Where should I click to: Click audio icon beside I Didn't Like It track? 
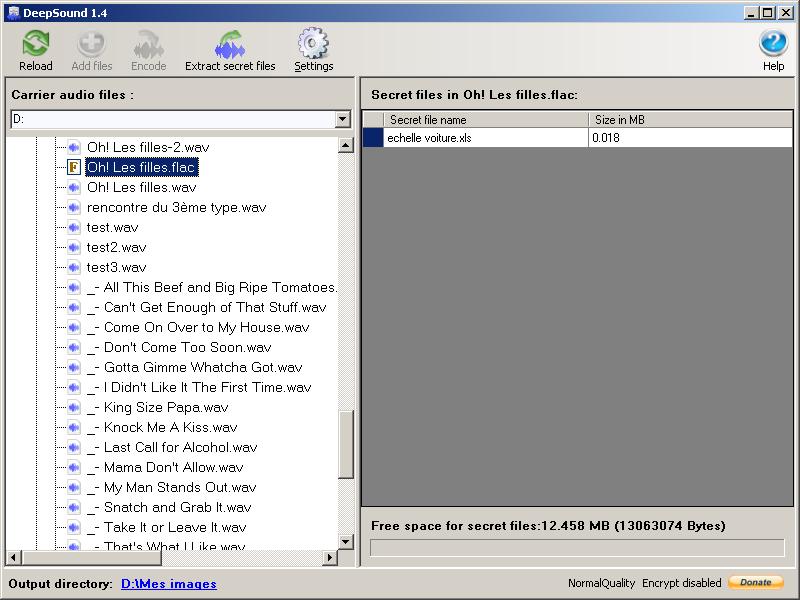[x=74, y=387]
